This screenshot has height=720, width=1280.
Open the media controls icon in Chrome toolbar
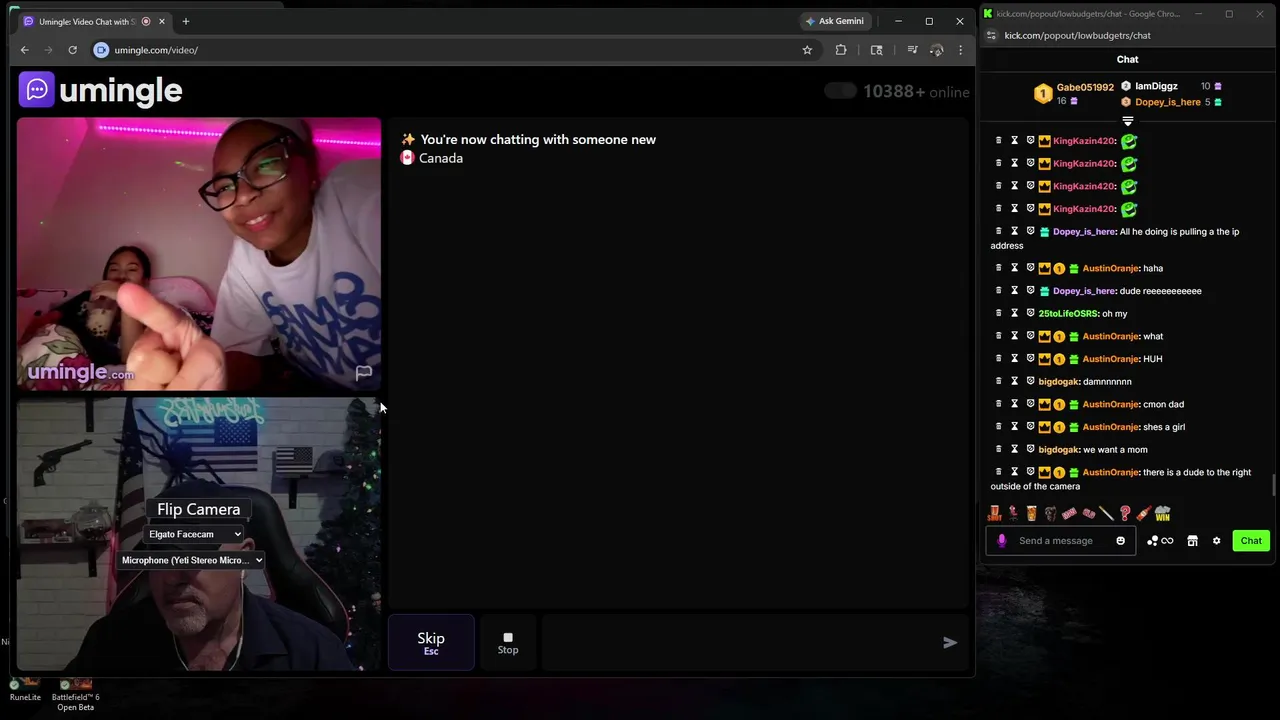[x=912, y=50]
